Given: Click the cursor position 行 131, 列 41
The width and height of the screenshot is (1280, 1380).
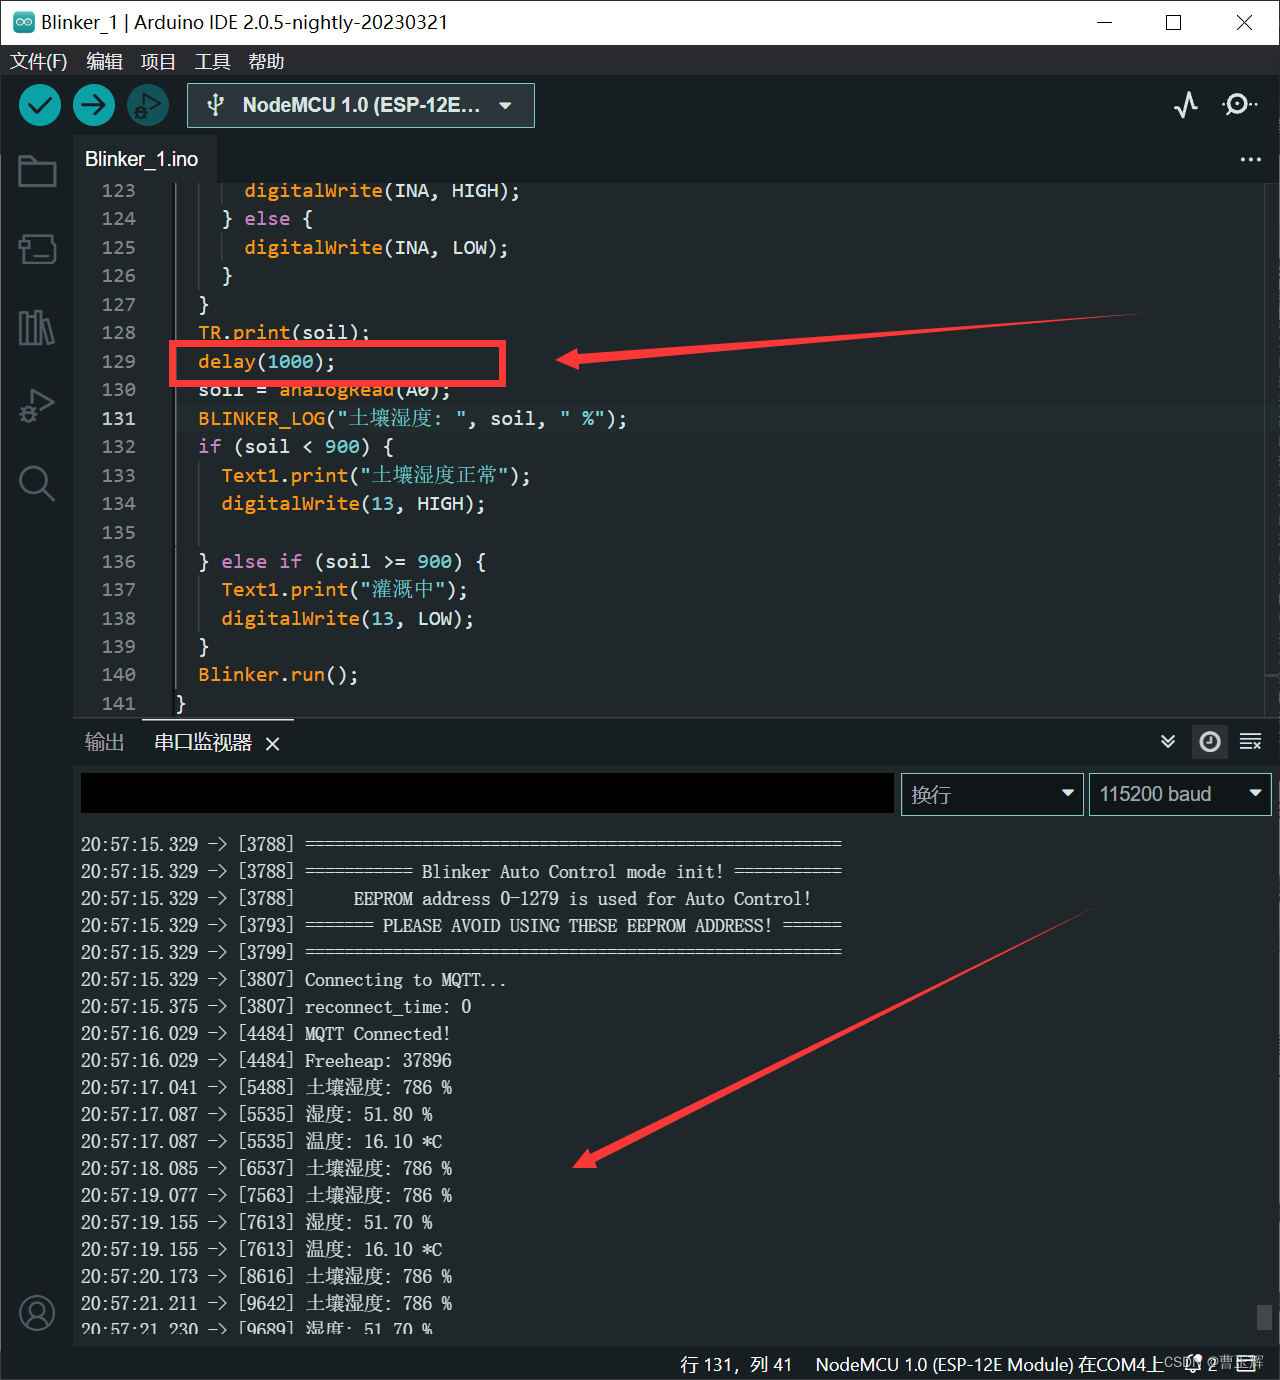Looking at the screenshot, I should pos(736,1364).
